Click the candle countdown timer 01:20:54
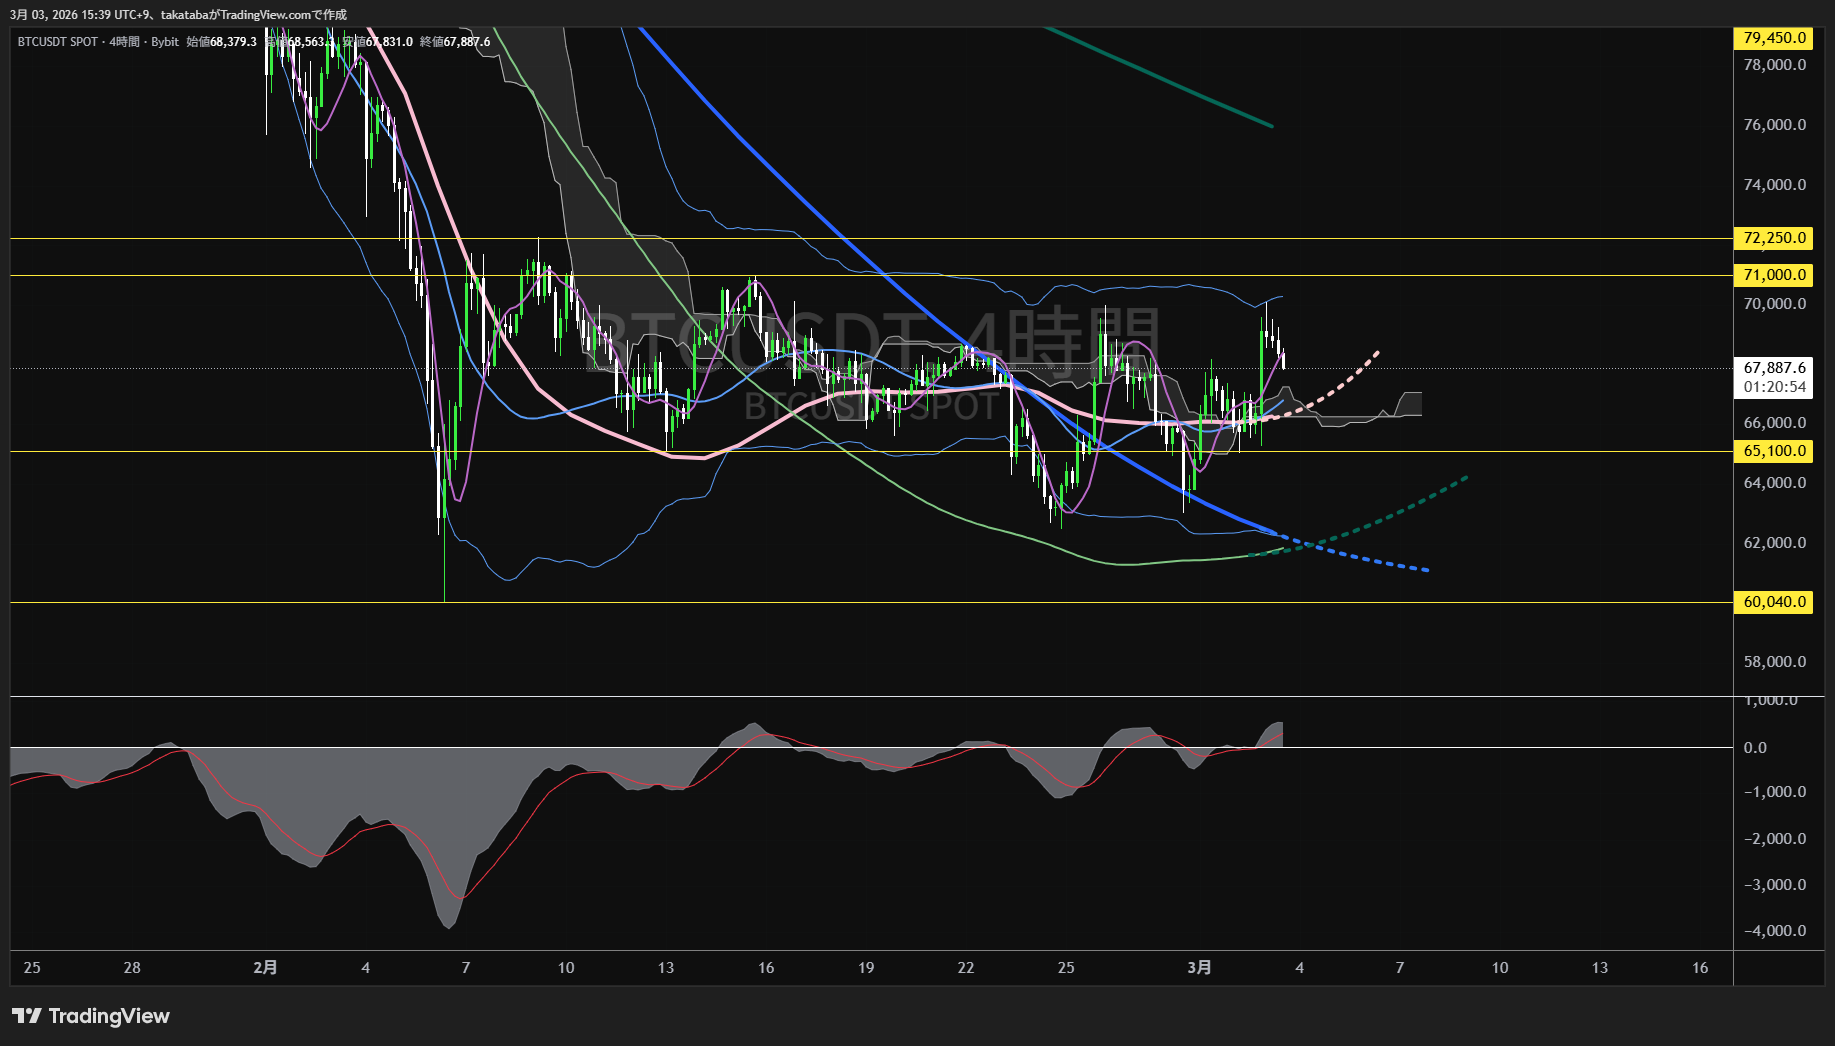This screenshot has height=1046, width=1835. [x=1774, y=387]
